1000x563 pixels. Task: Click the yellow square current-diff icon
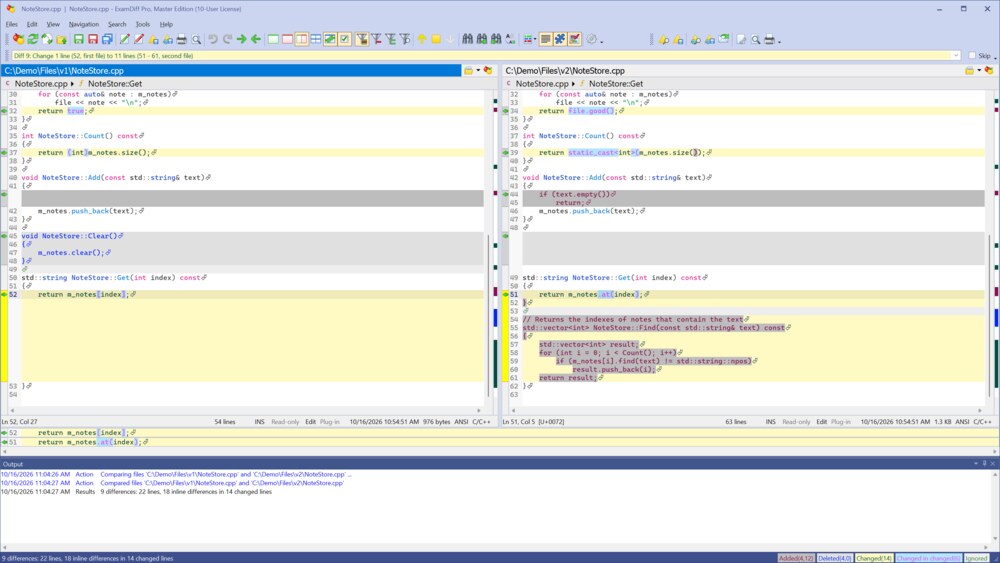pos(436,40)
